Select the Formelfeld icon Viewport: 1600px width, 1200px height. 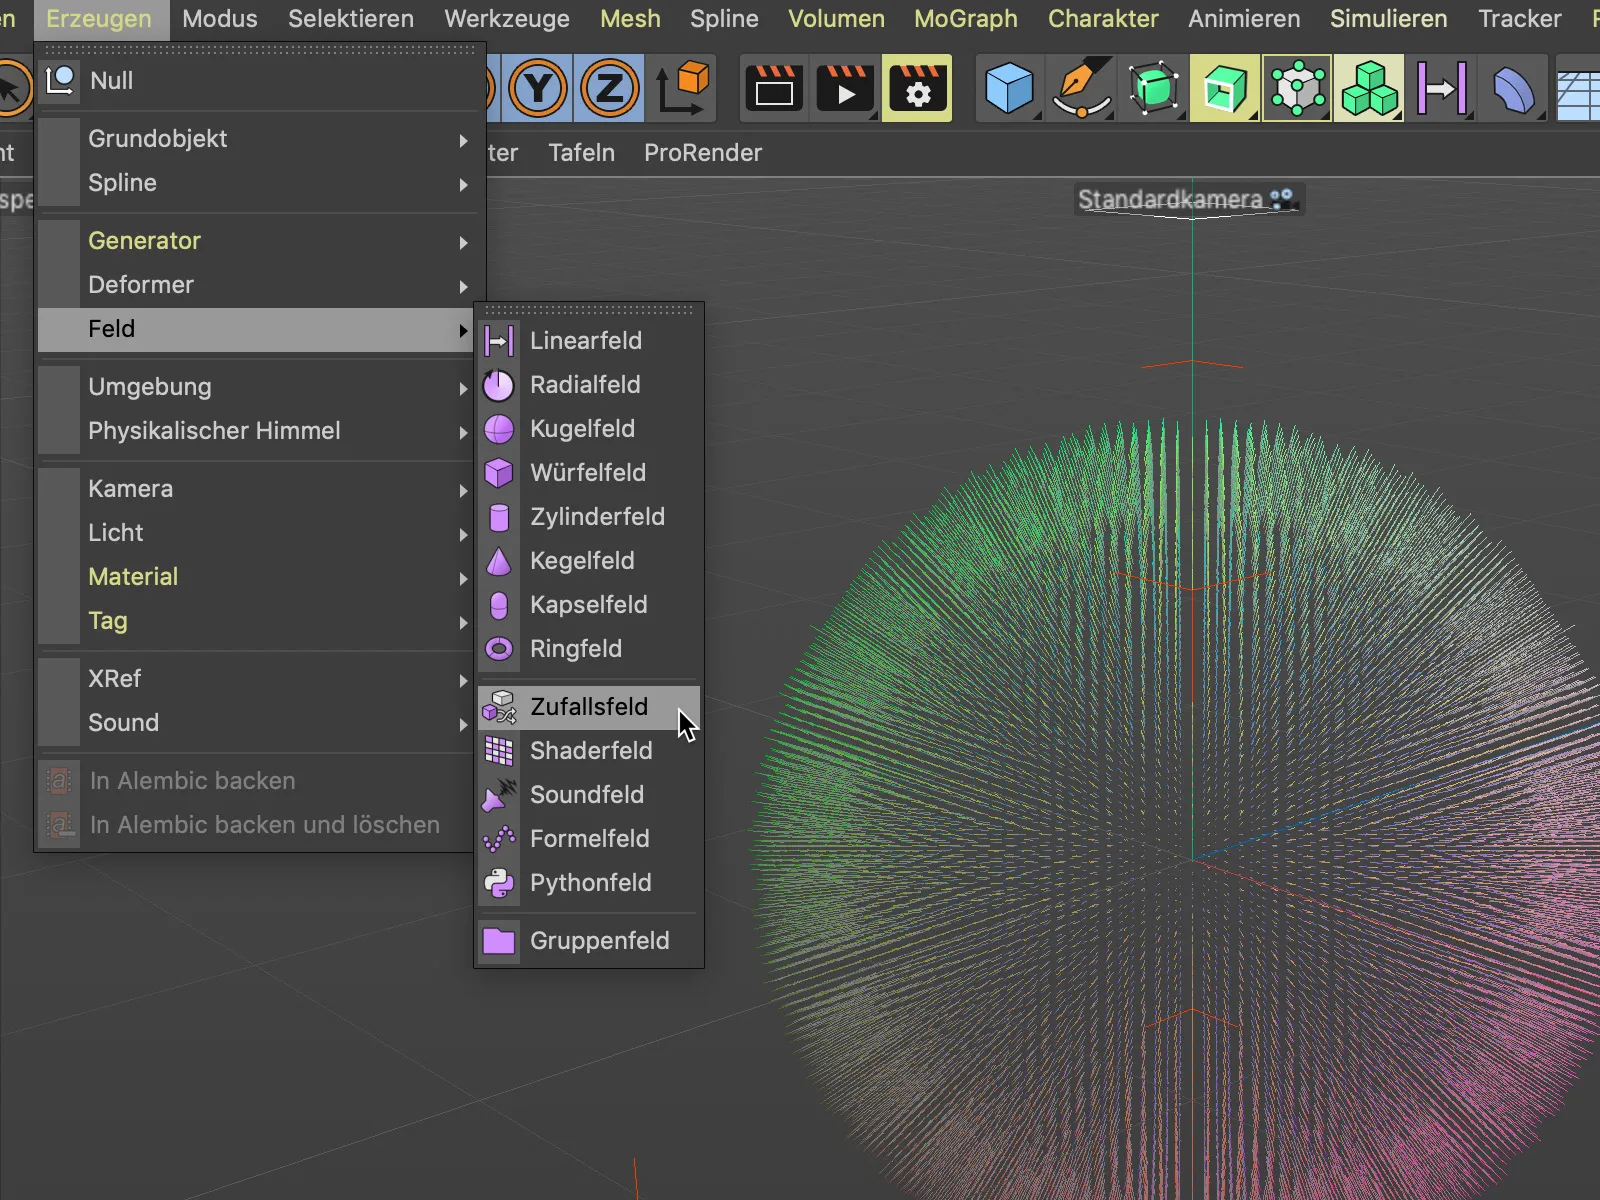(499, 839)
